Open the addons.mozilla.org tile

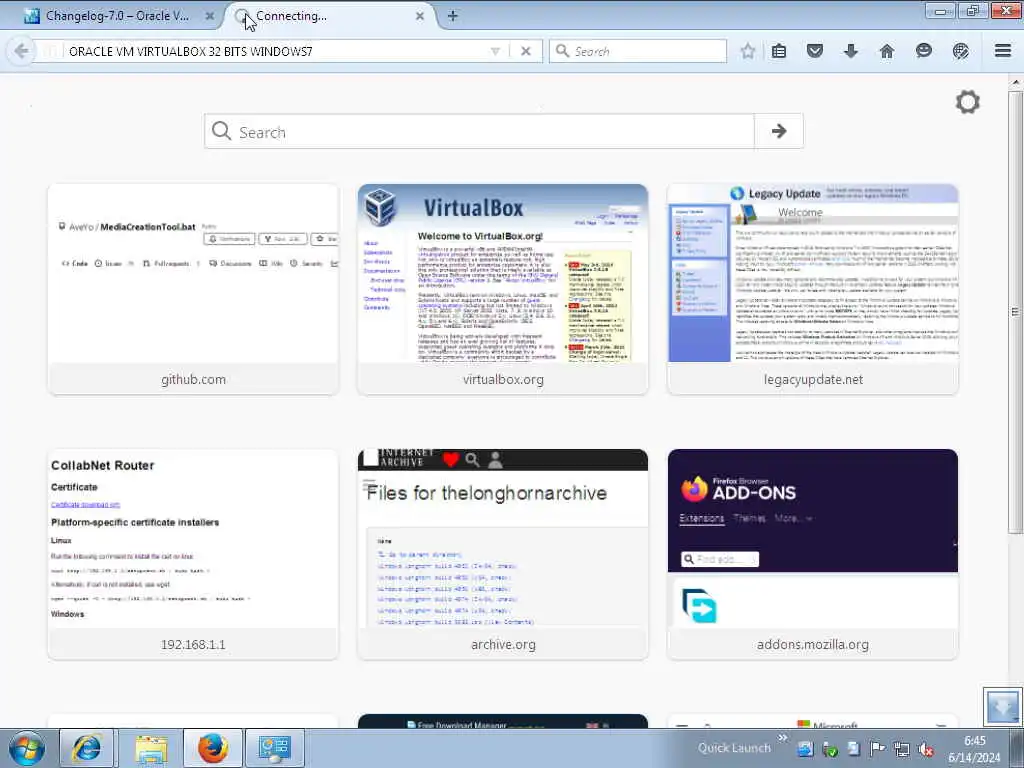(813, 554)
